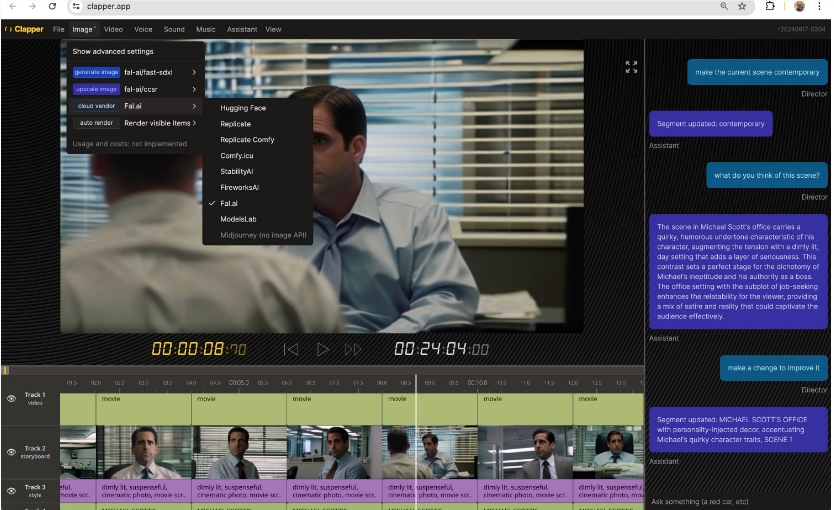Click the skip-back button in playback controls
The image size is (834, 510).
(x=291, y=349)
